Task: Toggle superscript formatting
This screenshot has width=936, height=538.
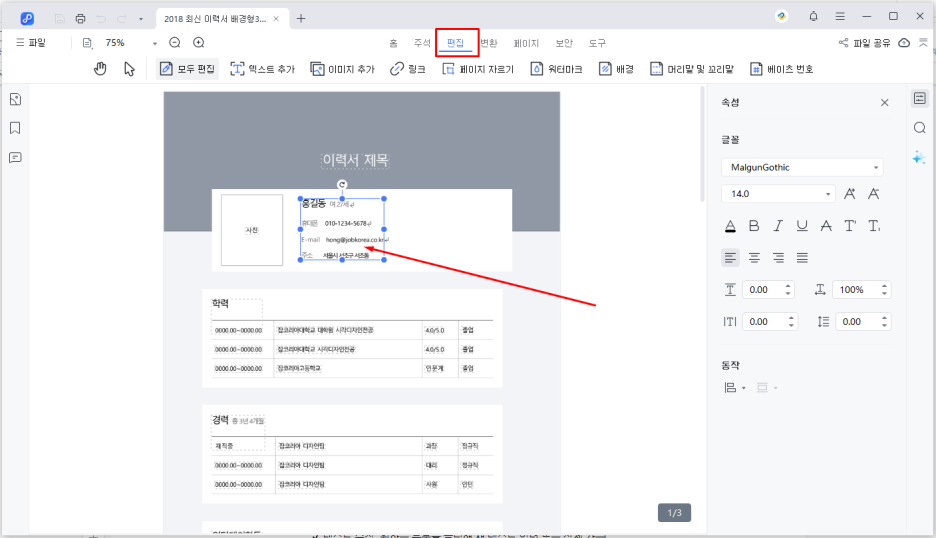Action: pyautogui.click(x=850, y=226)
